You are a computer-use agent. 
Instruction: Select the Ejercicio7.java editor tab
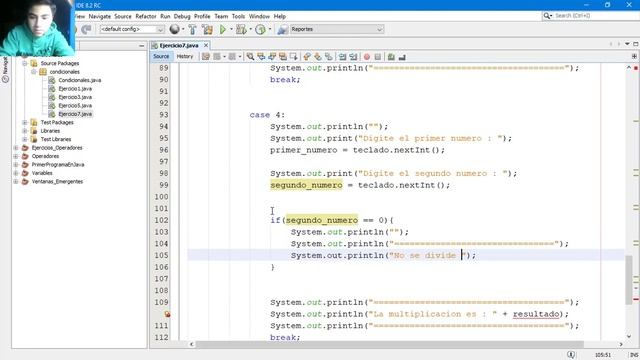pyautogui.click(x=179, y=46)
